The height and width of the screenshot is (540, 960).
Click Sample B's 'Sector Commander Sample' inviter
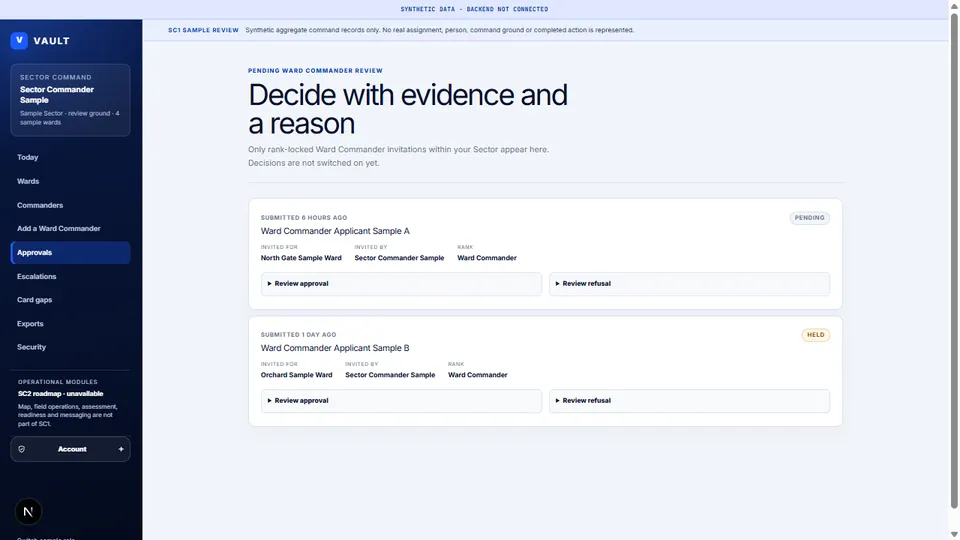click(x=390, y=375)
